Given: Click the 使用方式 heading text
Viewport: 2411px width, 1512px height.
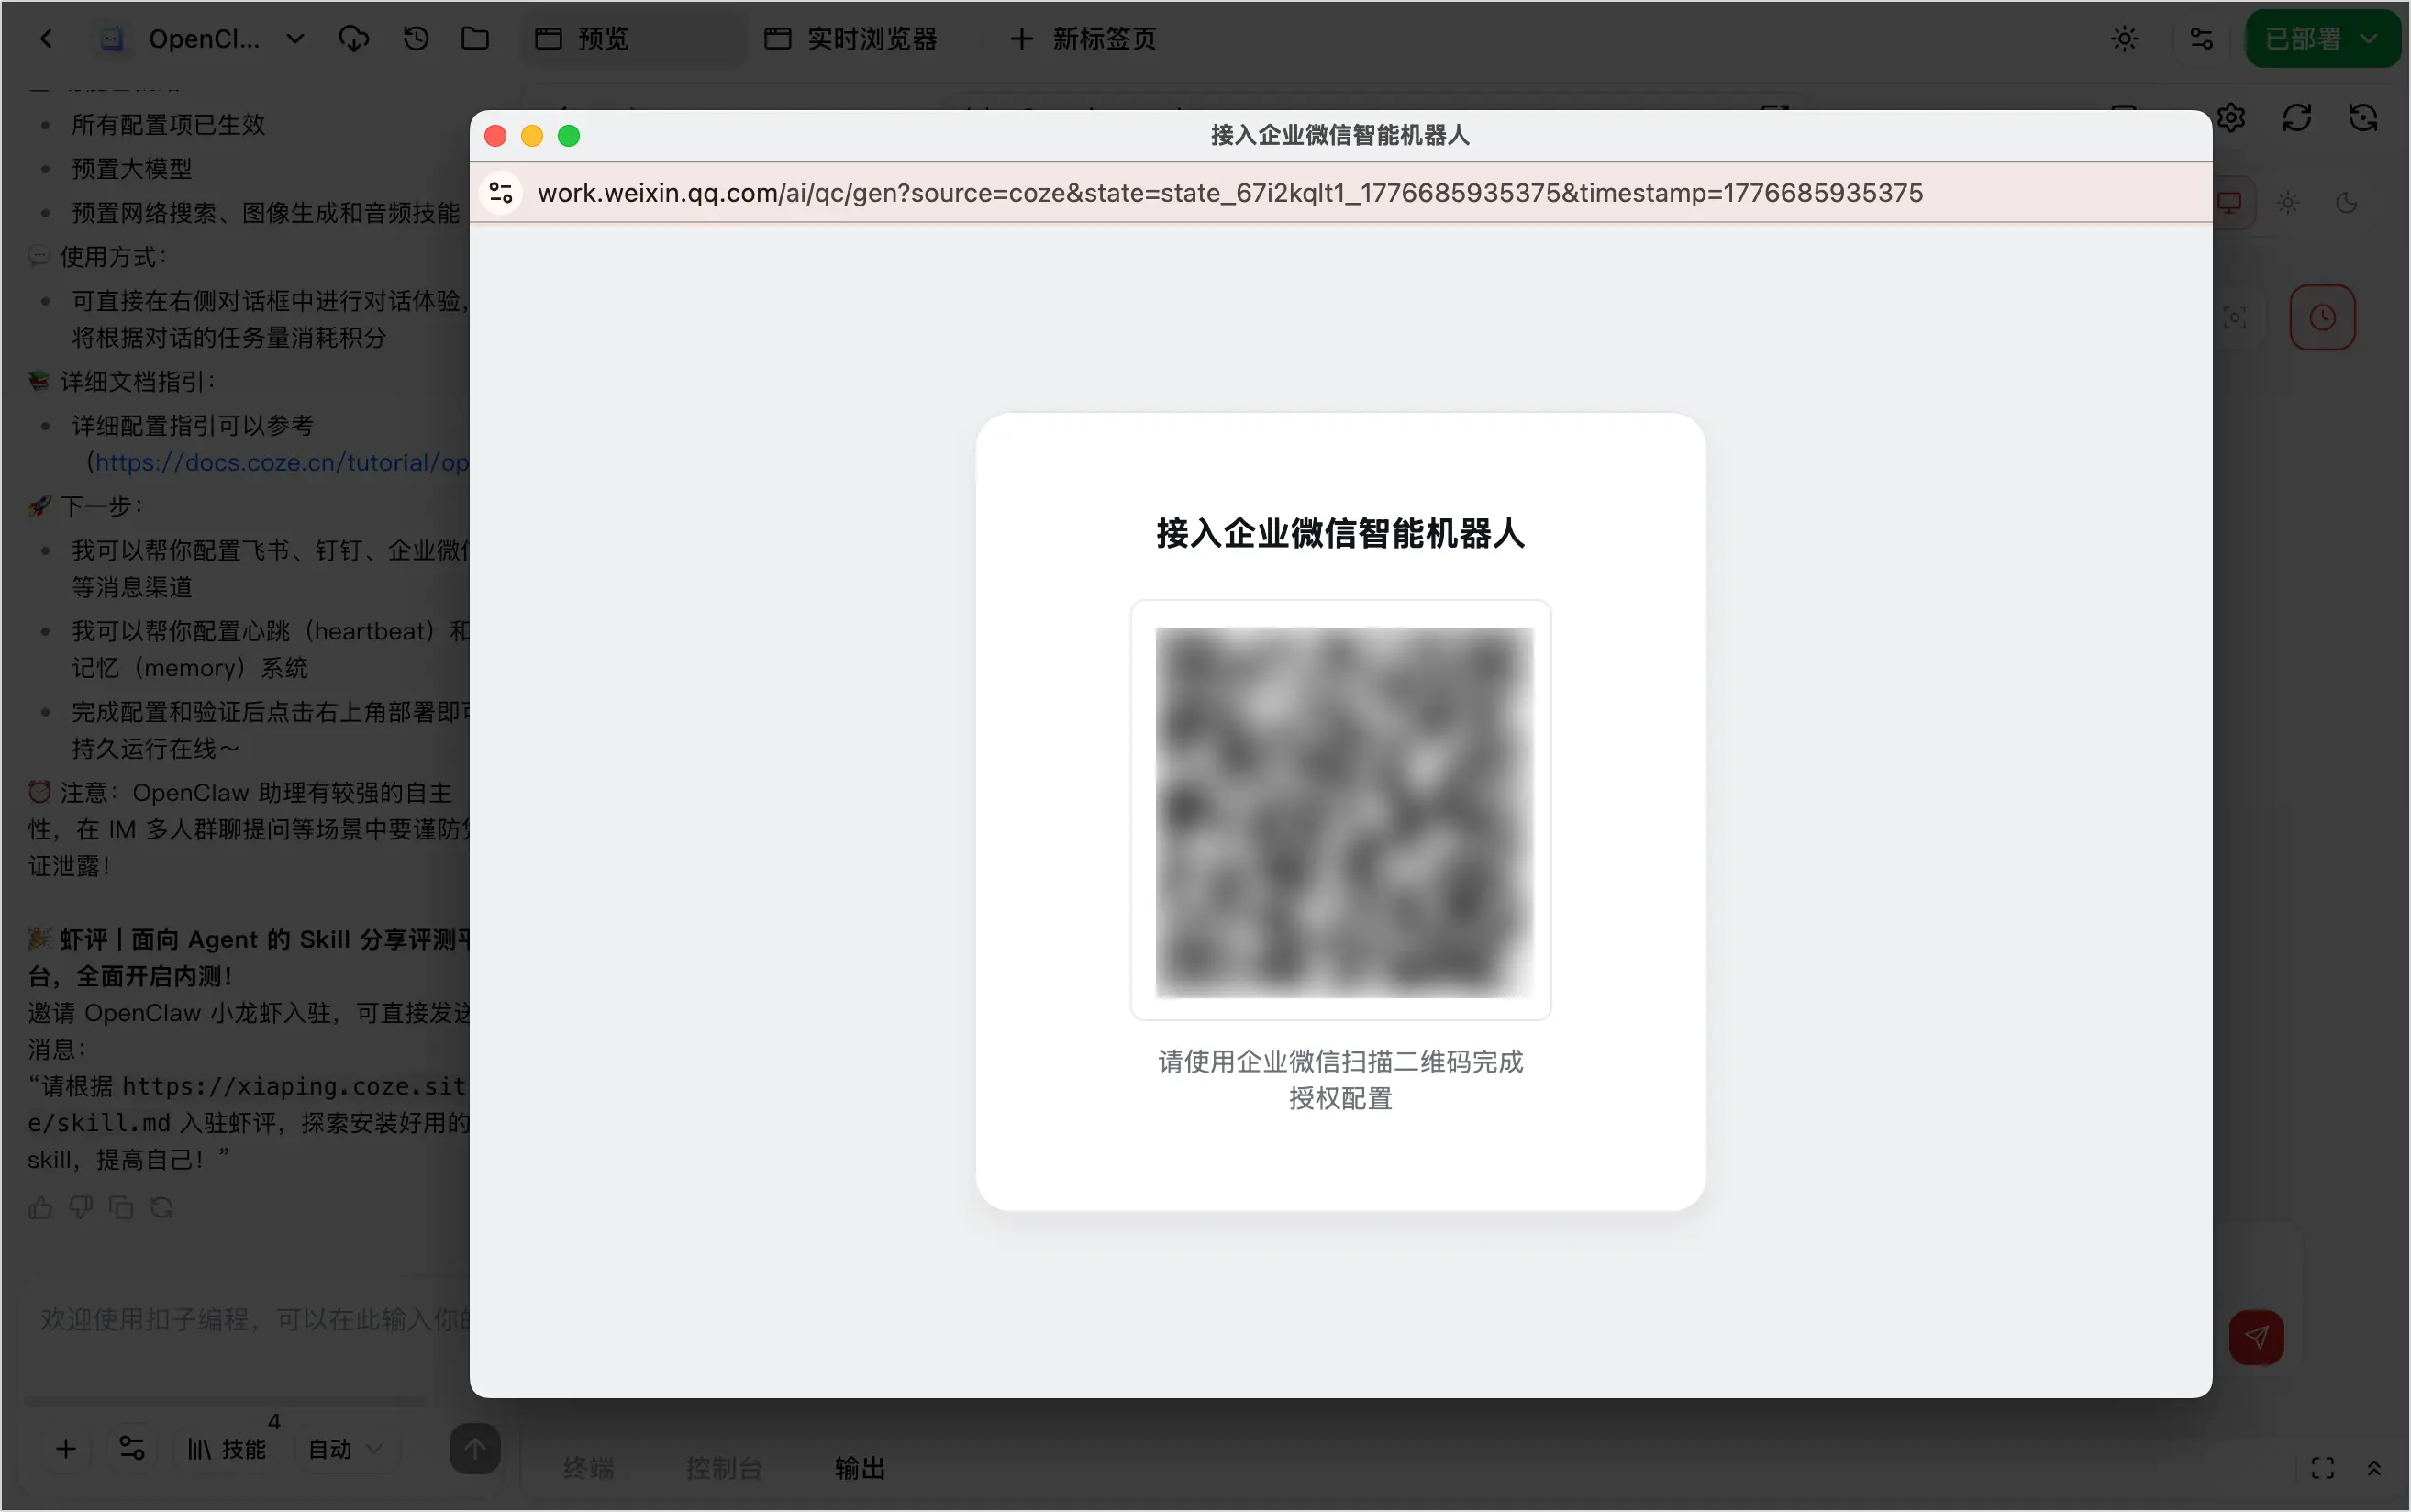Looking at the screenshot, I should point(113,257).
